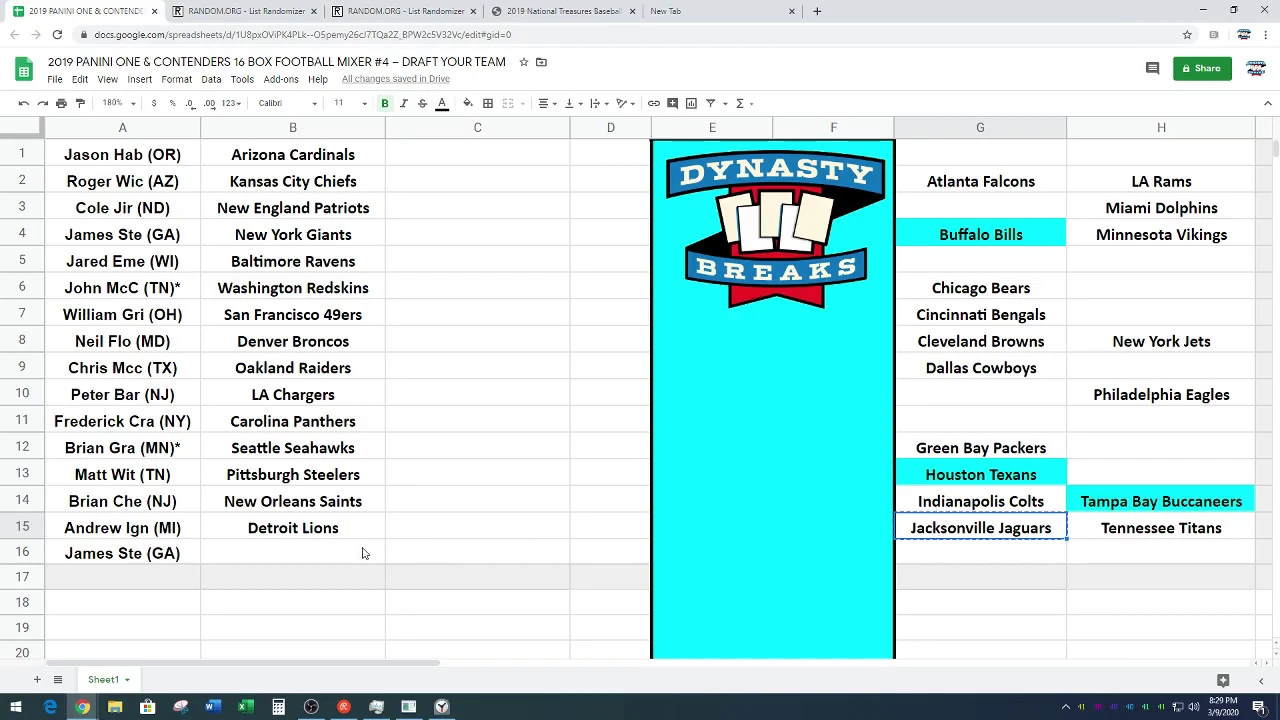This screenshot has height=720, width=1280.
Task: Open a new browser tab
Action: point(817,11)
